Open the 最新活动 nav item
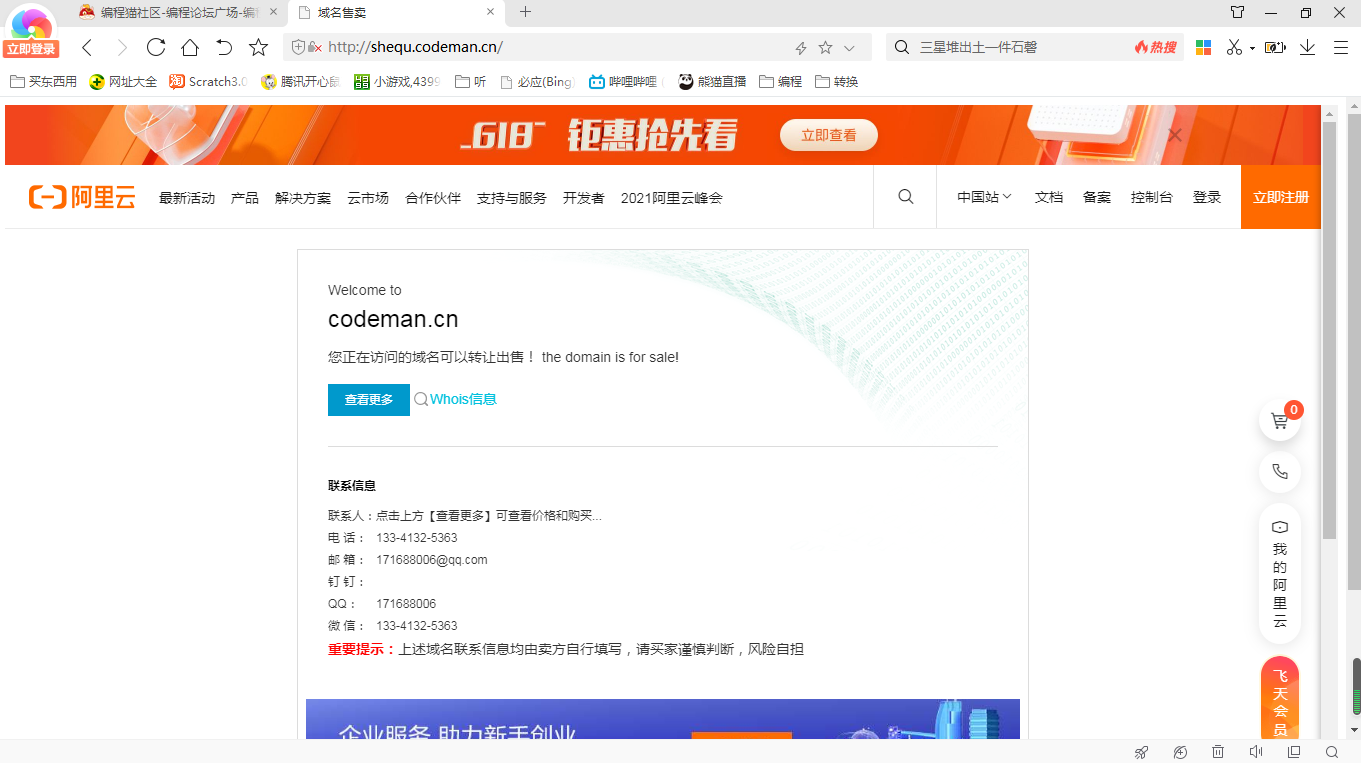 pos(187,198)
